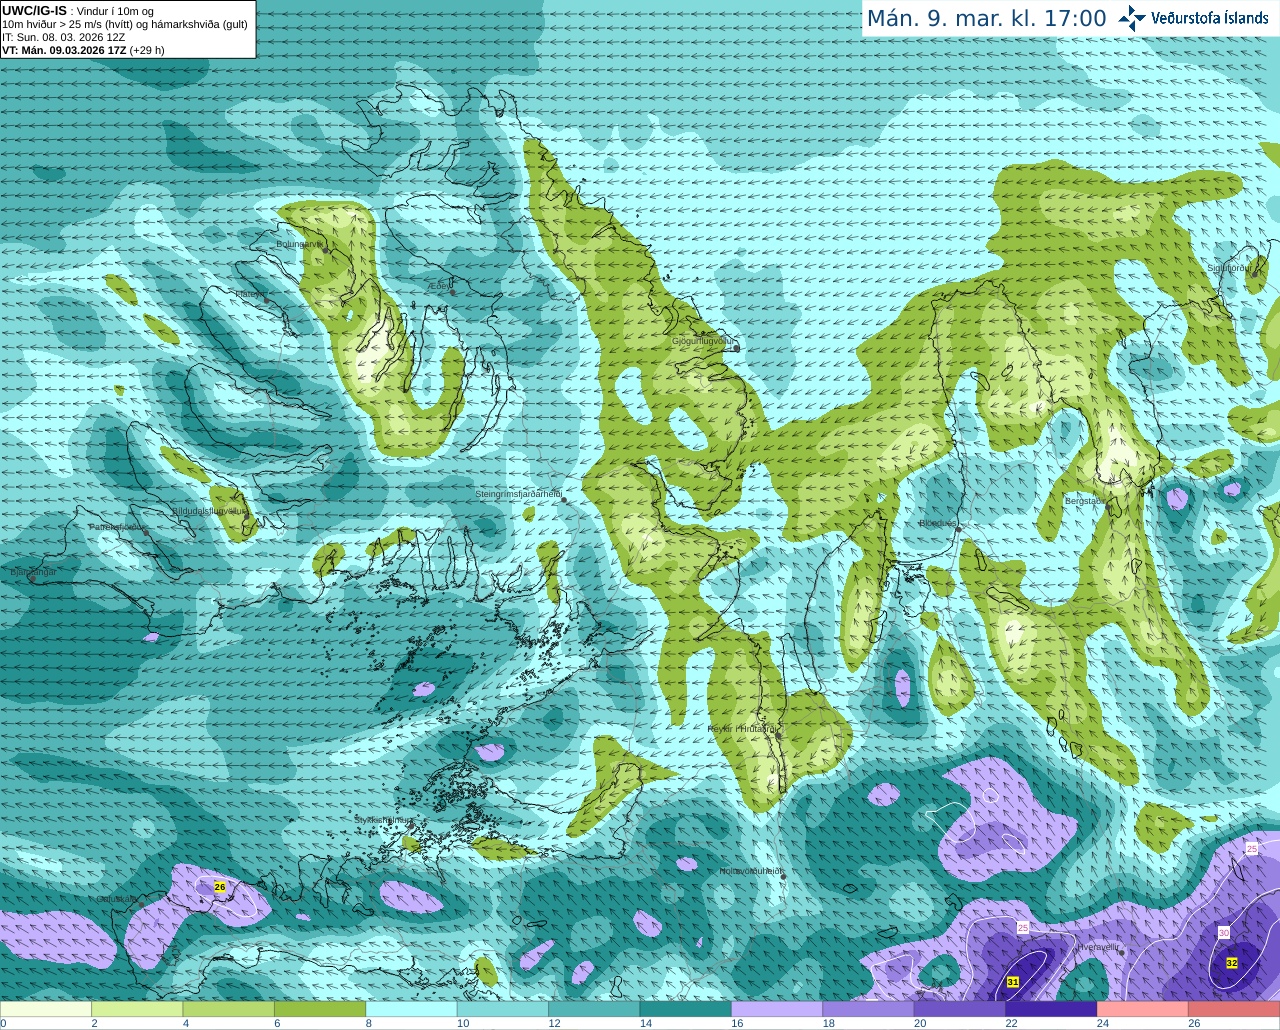
Task: Click the Patreksfjörður station label
Action: 117,527
